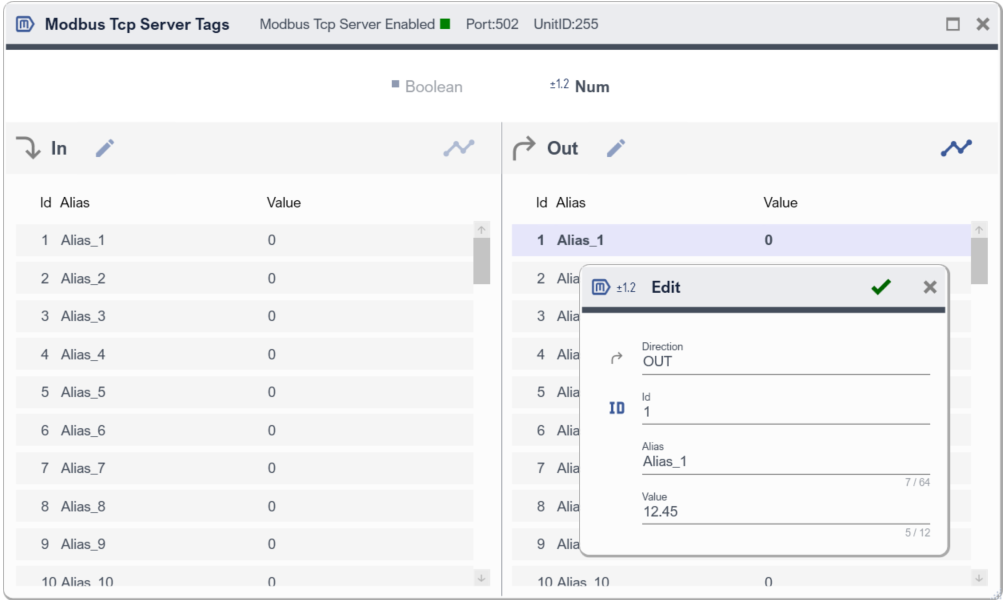Click the Out list scrollbar up arrow
The height and width of the screenshot is (602, 1007).
[979, 231]
